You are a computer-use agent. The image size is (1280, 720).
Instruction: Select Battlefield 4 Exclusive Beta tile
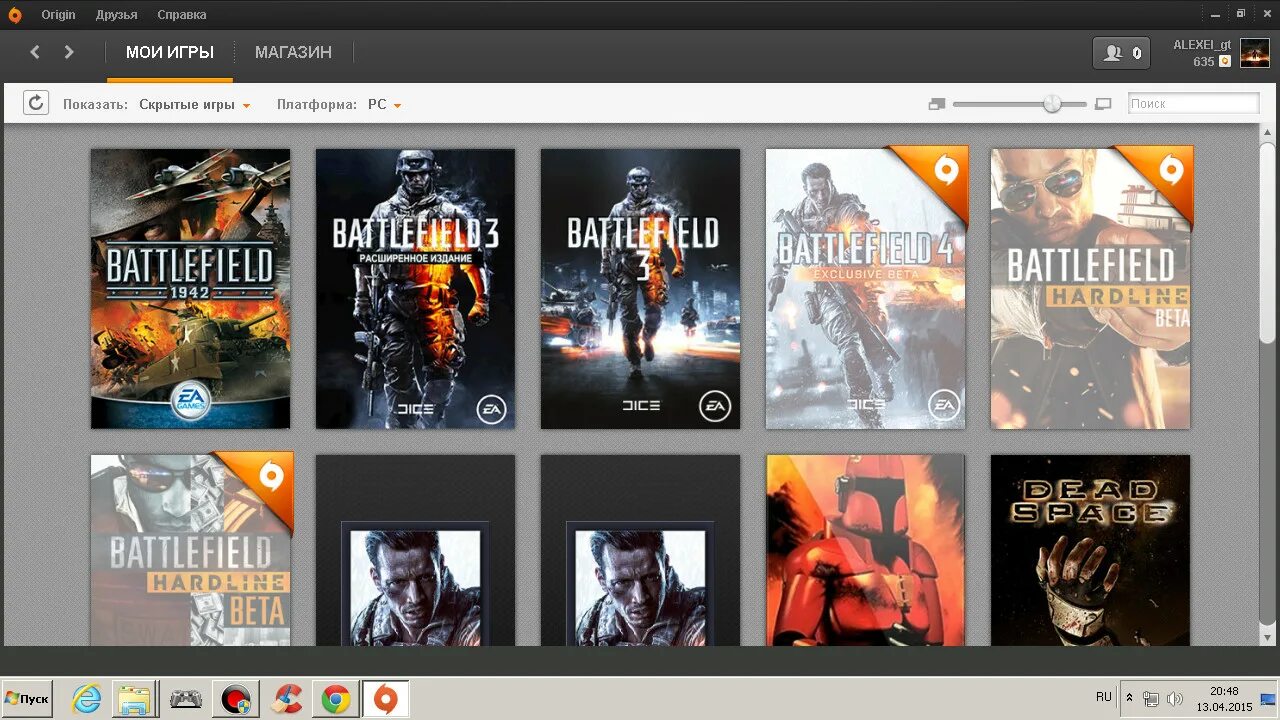[865, 289]
